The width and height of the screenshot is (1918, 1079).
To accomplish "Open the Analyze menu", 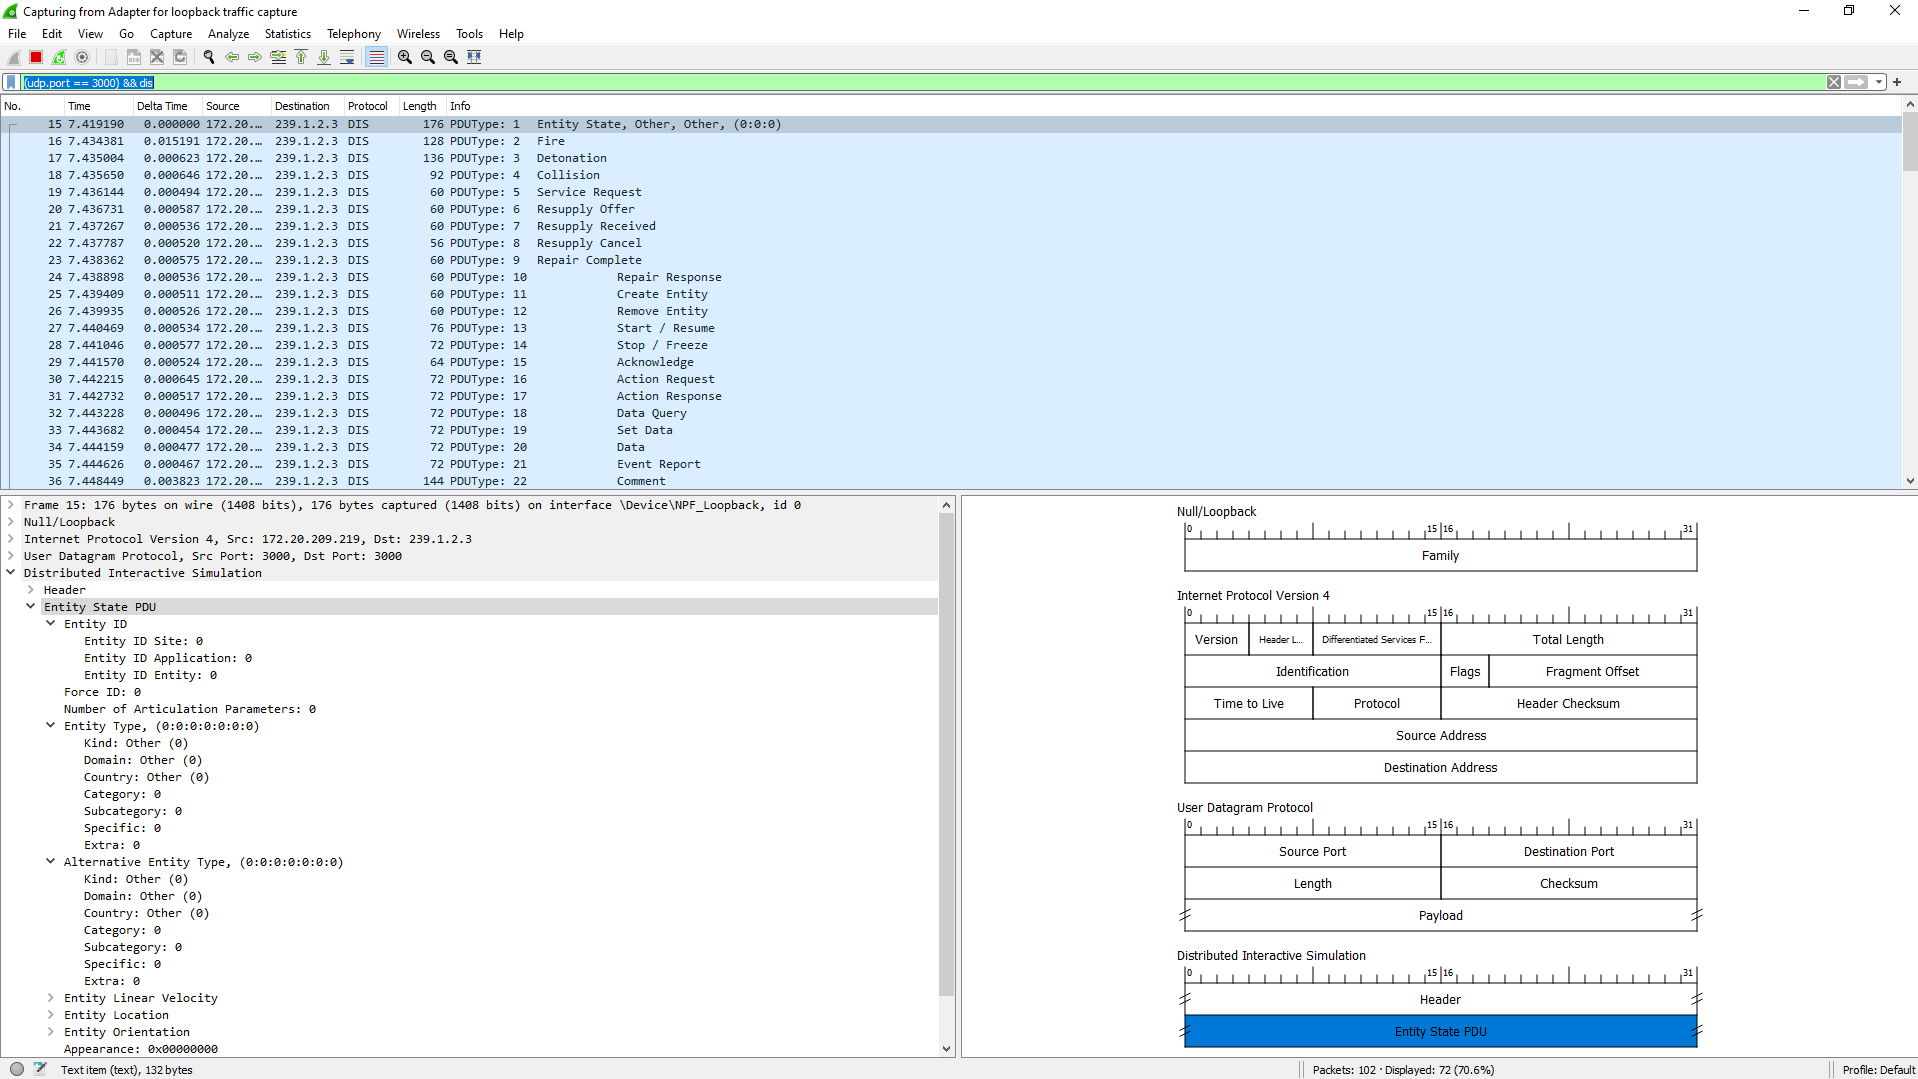I will 229,34.
